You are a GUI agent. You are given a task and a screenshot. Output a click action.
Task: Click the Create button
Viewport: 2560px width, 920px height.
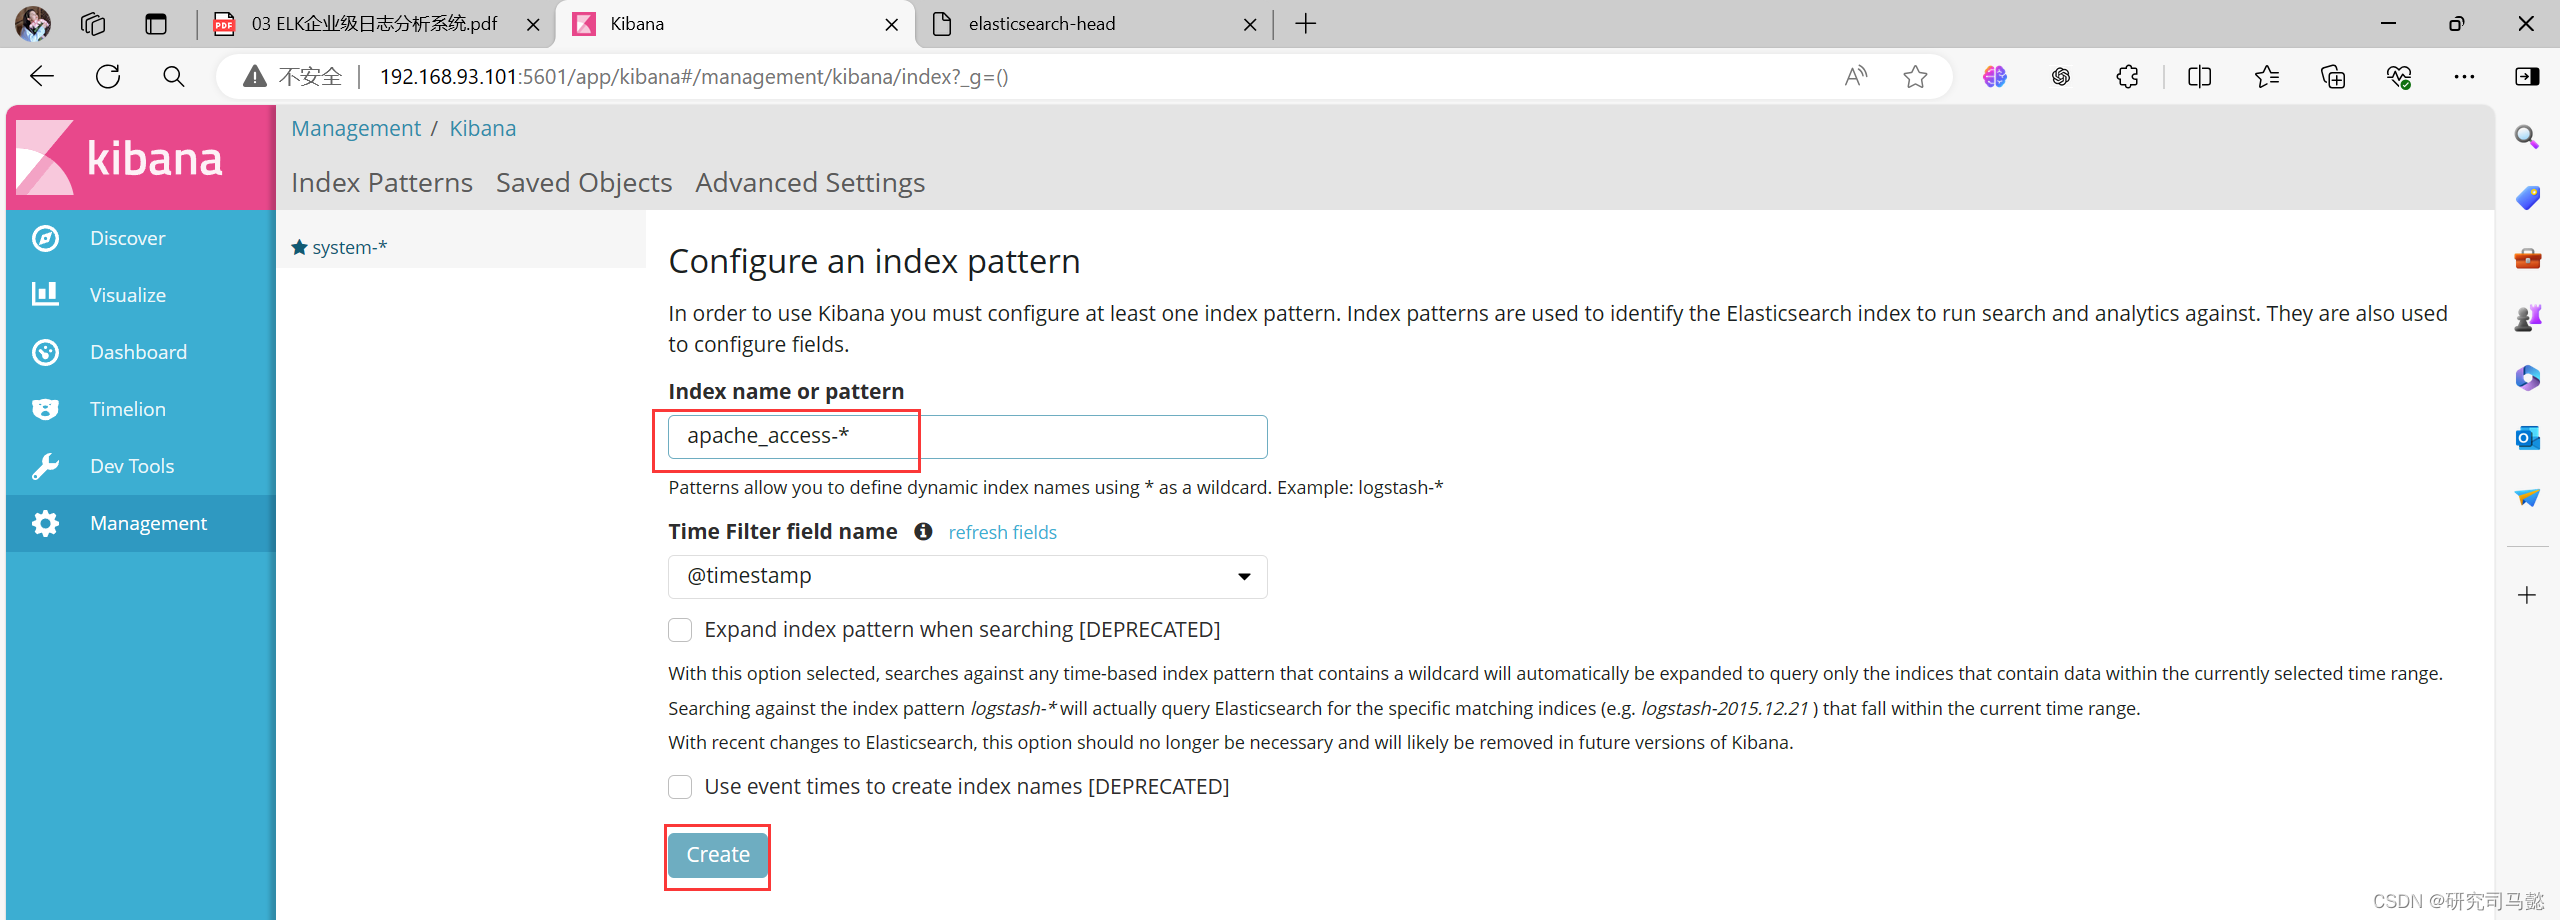pos(718,856)
